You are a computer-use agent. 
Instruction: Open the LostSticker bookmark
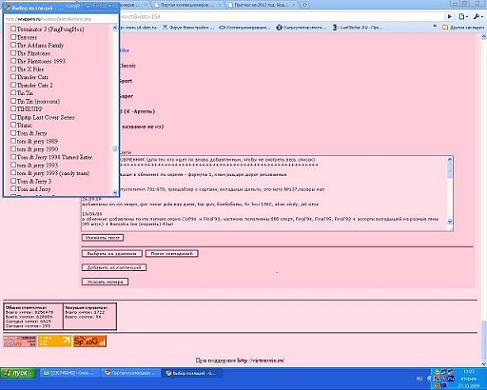tap(357, 28)
